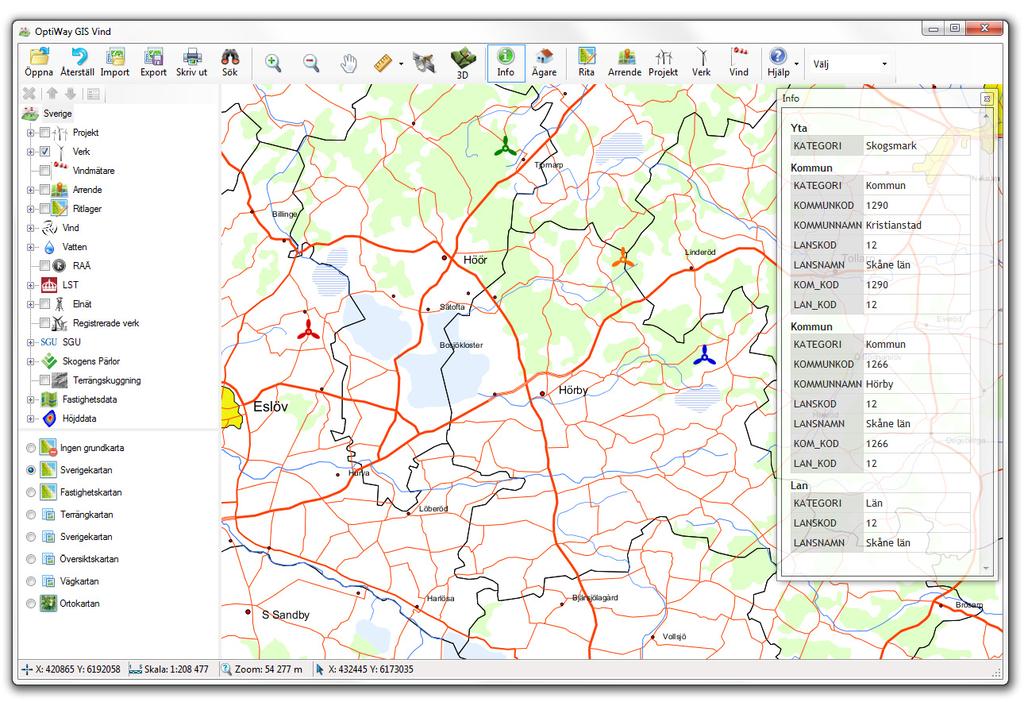Uncheck the Verk layer checkbox
Screen dimensions: 1024x702
44,152
